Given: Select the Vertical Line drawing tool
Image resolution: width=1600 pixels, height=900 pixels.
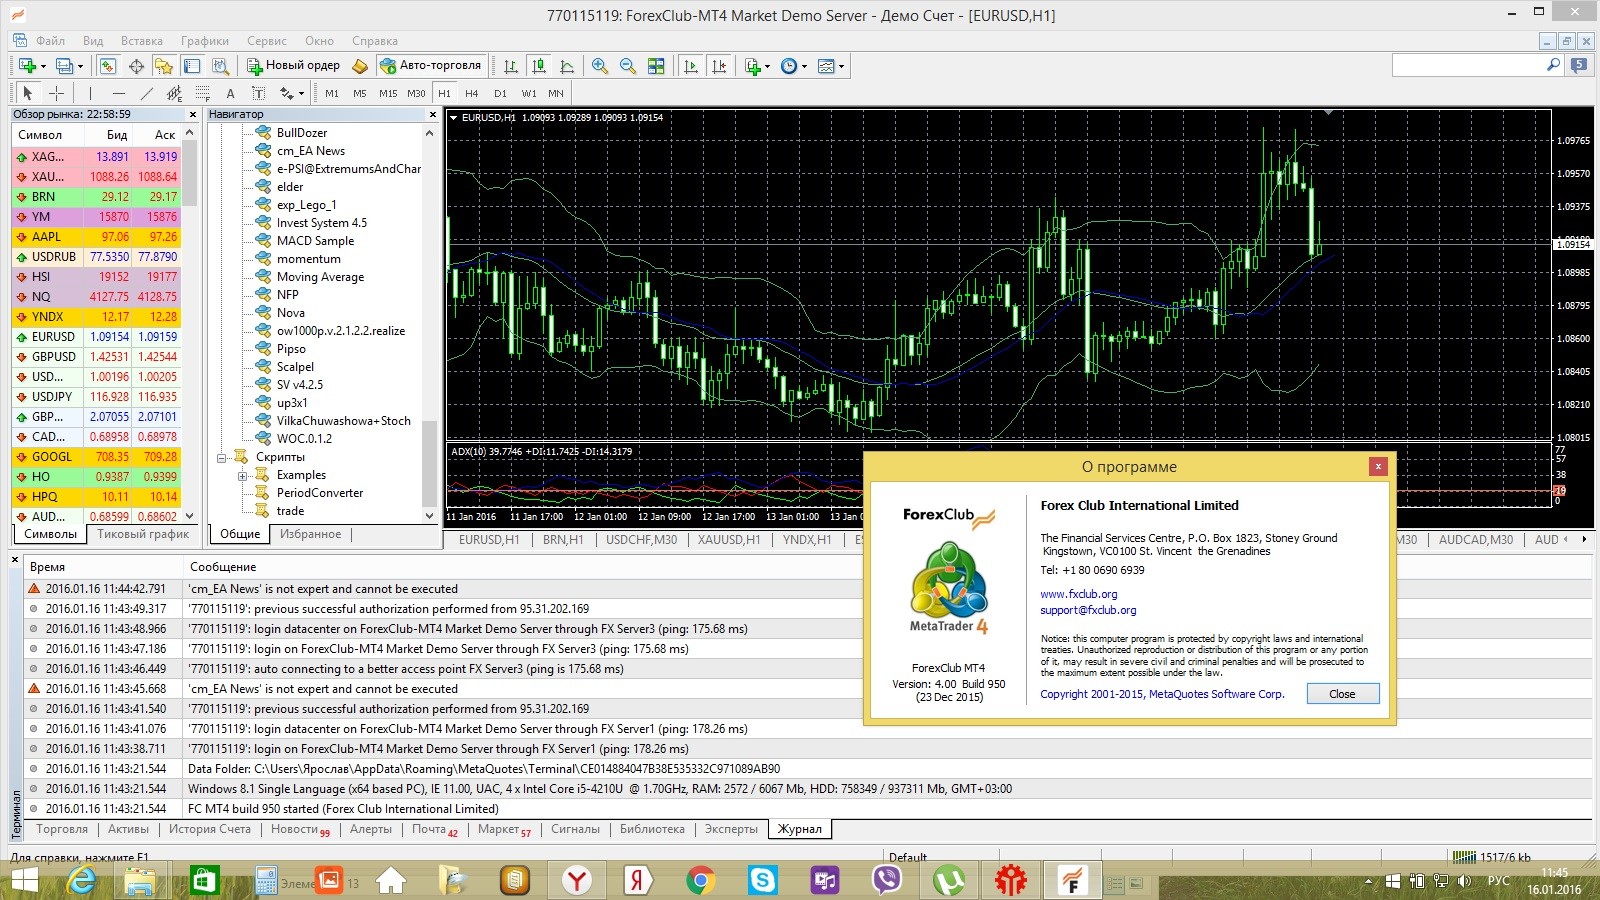Looking at the screenshot, I should [x=90, y=93].
